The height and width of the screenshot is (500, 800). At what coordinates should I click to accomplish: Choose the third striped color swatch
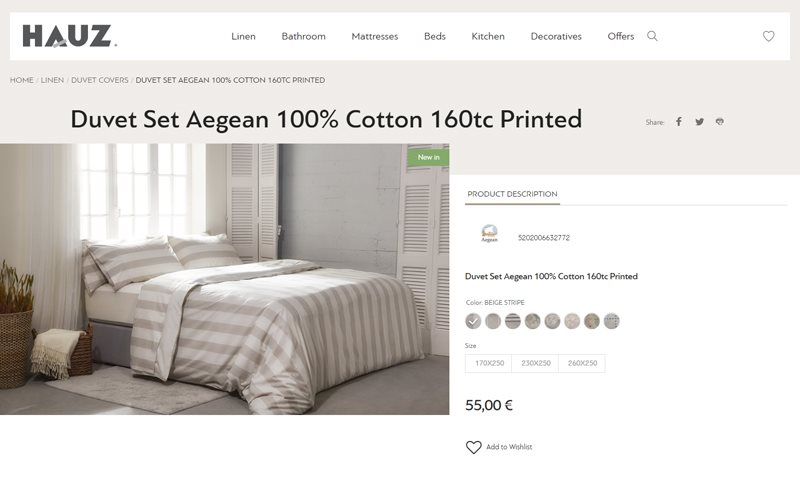point(512,321)
